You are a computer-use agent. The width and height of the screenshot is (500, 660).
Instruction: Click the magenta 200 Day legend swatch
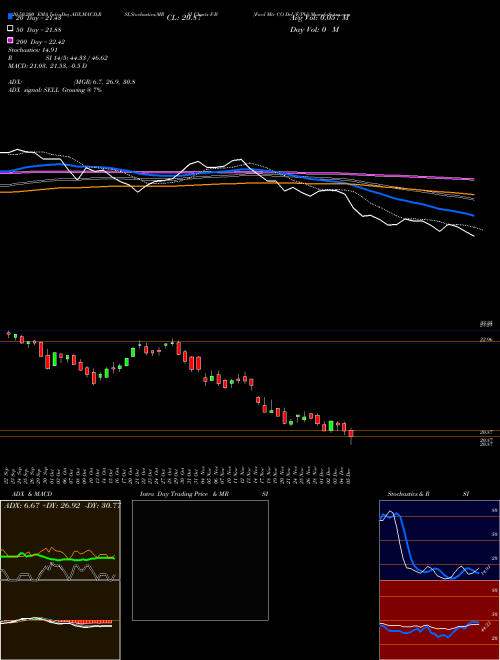(x=10, y=40)
